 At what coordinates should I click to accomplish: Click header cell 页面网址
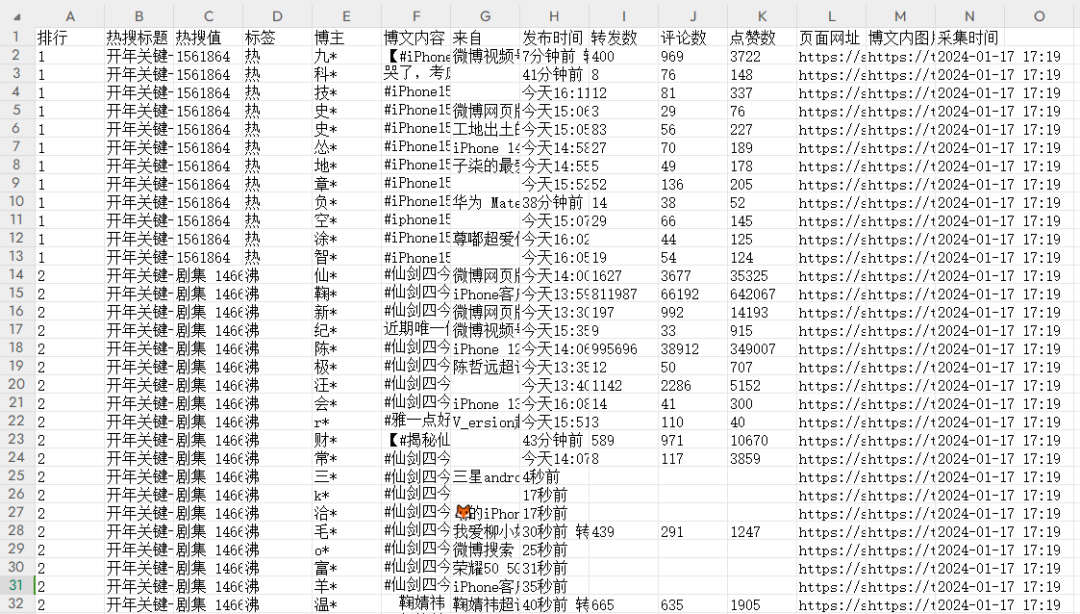pos(831,37)
